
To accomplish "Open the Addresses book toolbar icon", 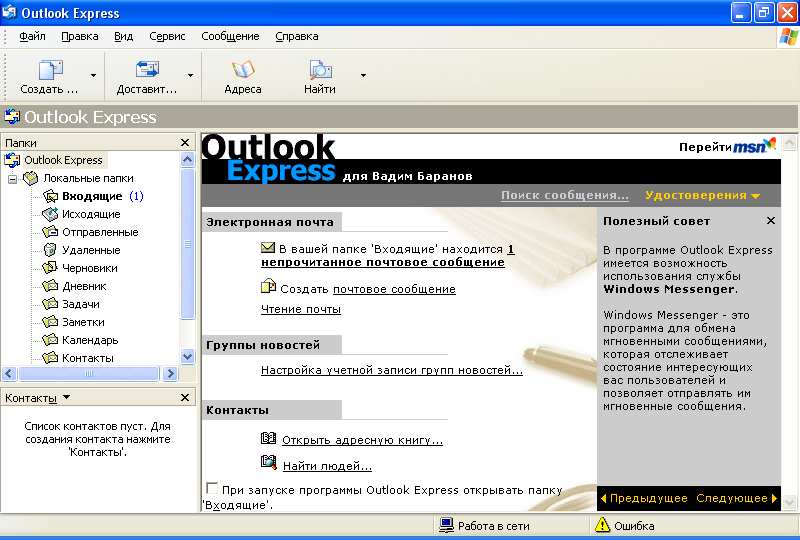I will (243, 69).
